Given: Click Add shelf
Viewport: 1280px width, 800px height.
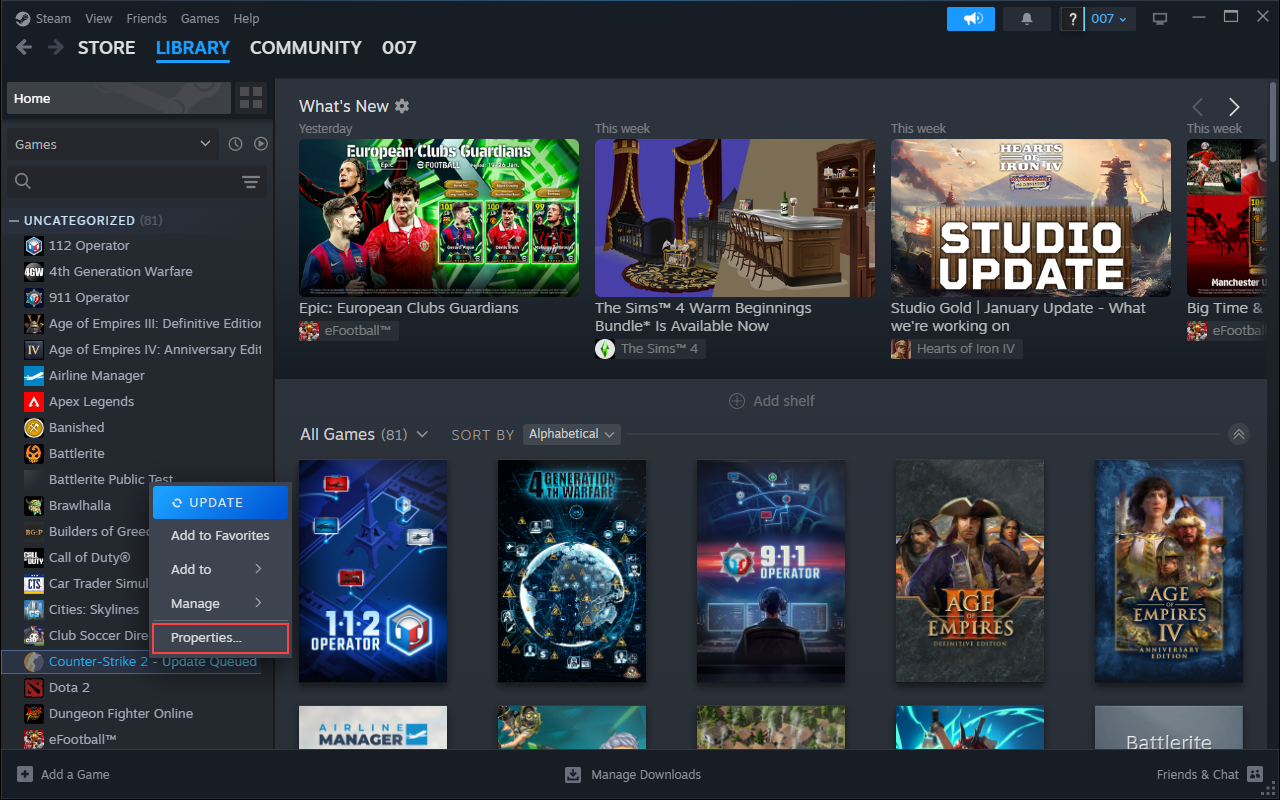Looking at the screenshot, I should coord(772,401).
